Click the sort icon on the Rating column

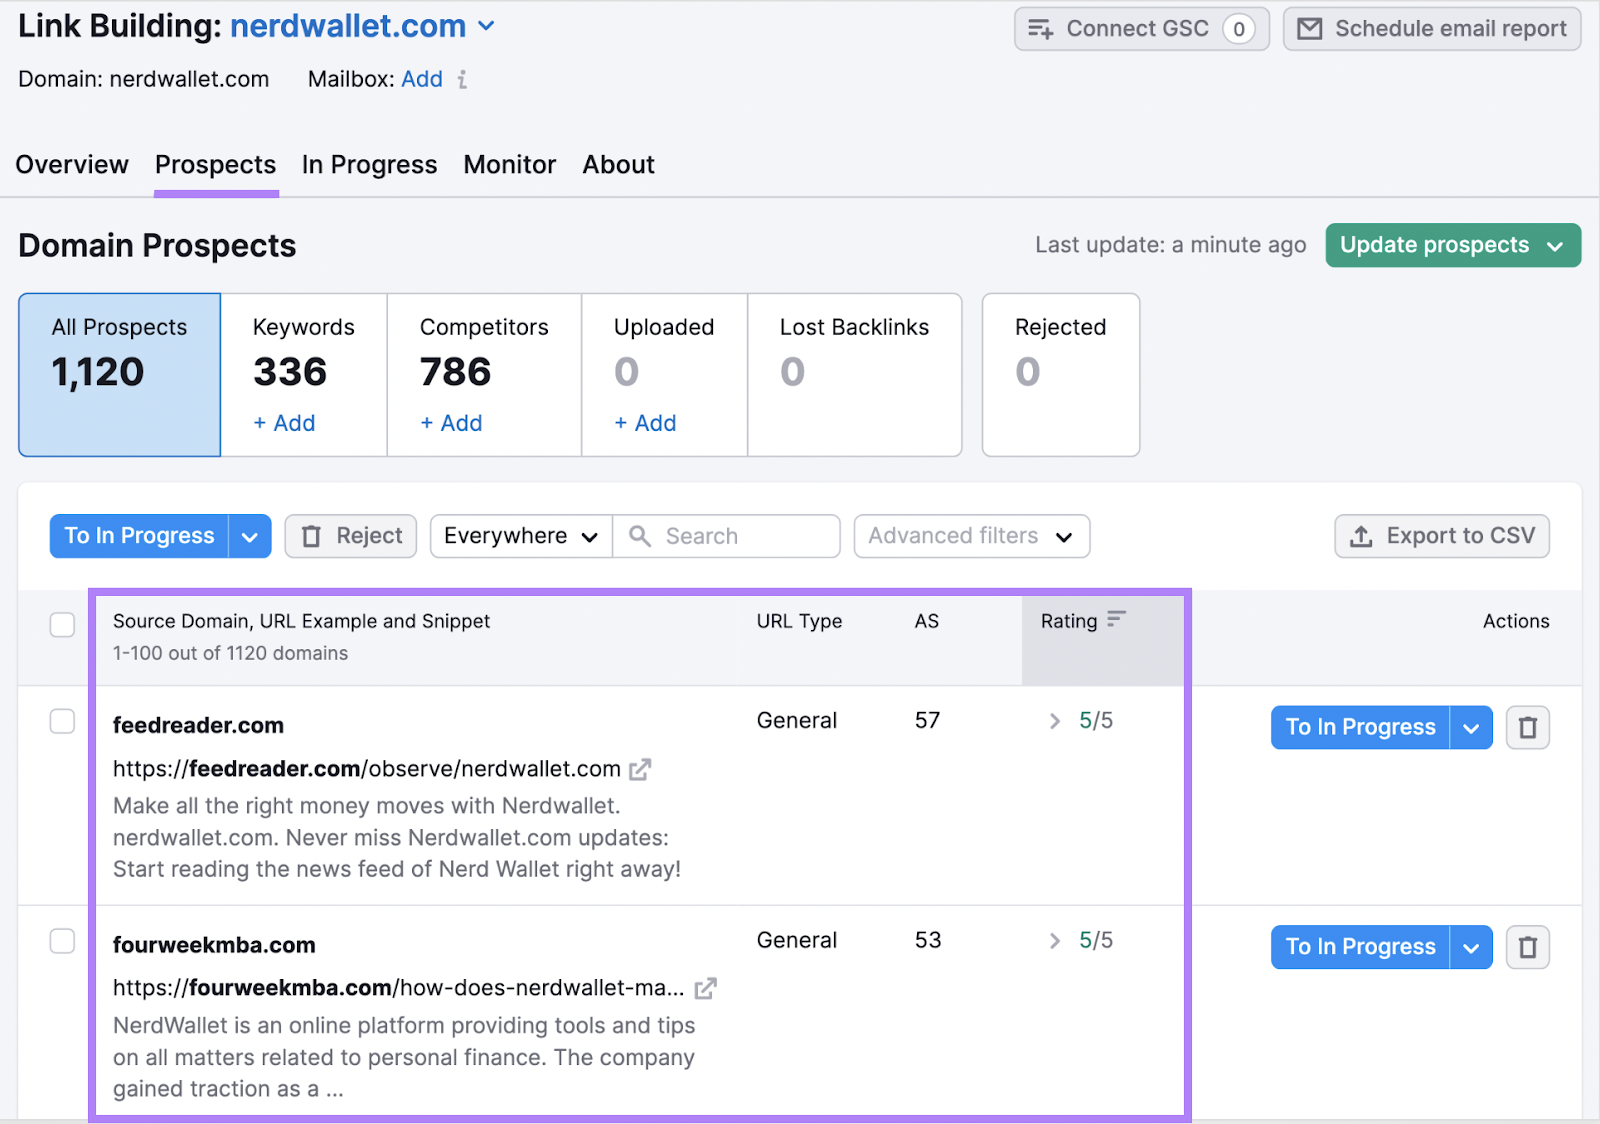coord(1118,618)
